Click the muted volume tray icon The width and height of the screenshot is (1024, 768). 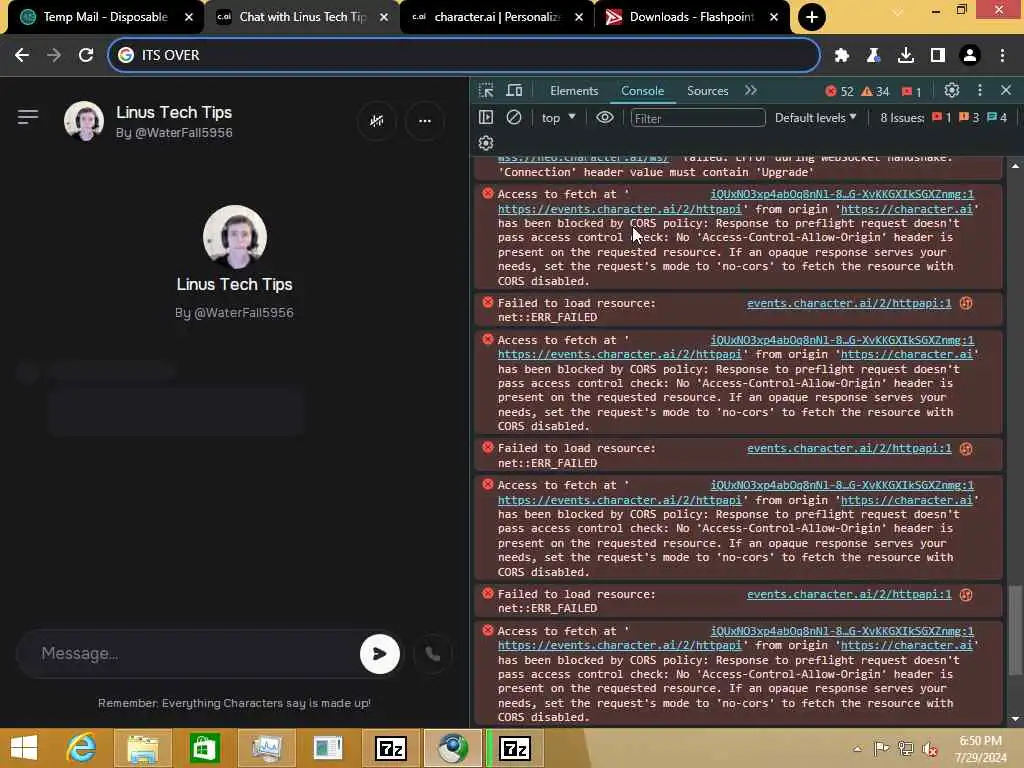[930, 748]
